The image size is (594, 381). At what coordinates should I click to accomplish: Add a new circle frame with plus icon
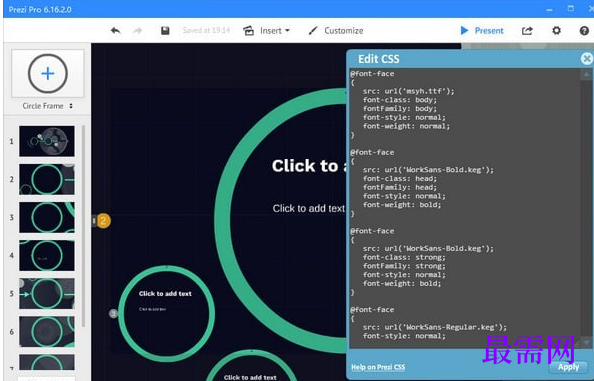coord(48,73)
